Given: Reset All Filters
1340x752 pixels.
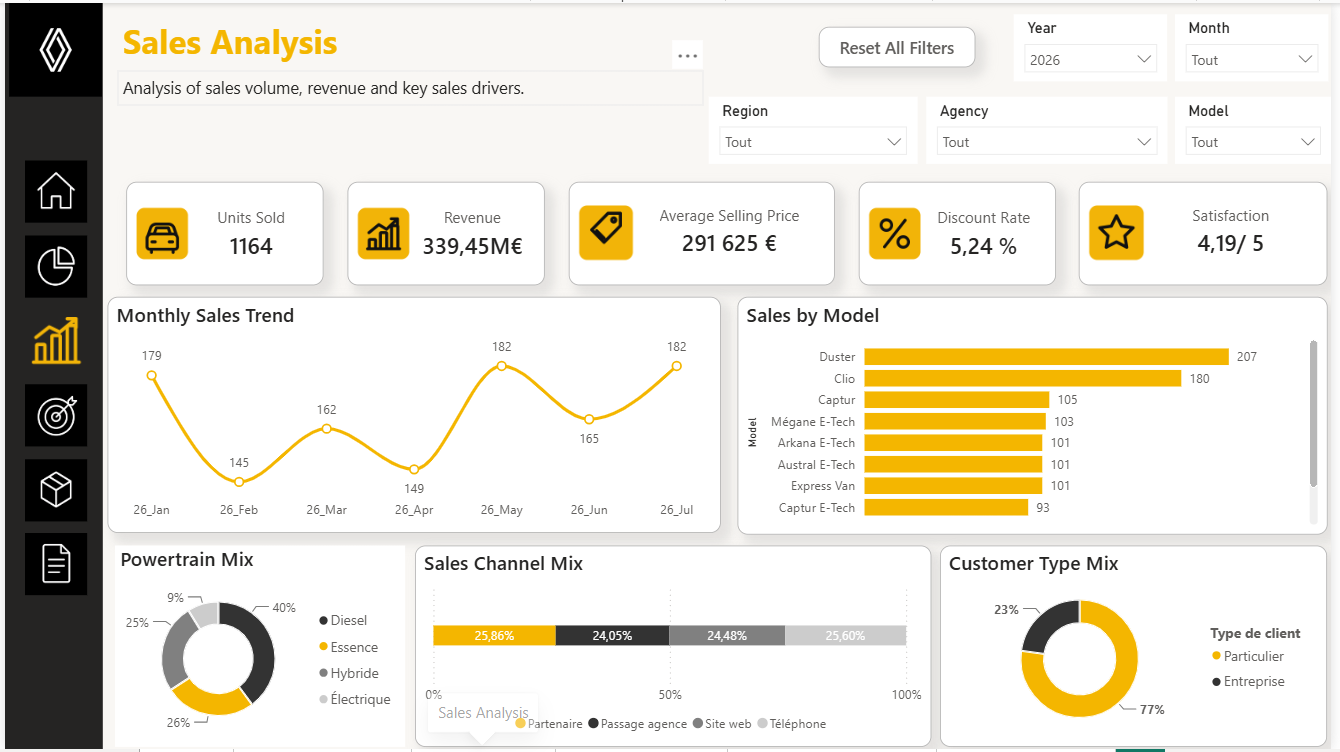Looking at the screenshot, I should pyautogui.click(x=897, y=48).
